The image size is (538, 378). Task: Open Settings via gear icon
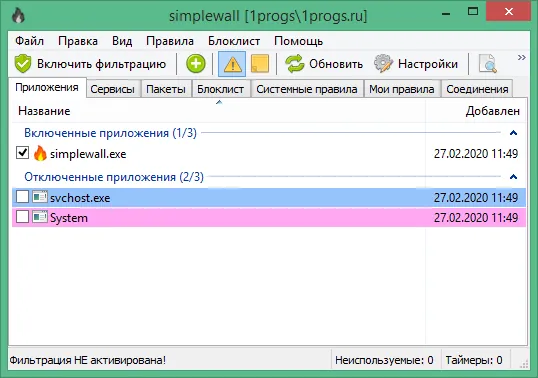click(383, 64)
